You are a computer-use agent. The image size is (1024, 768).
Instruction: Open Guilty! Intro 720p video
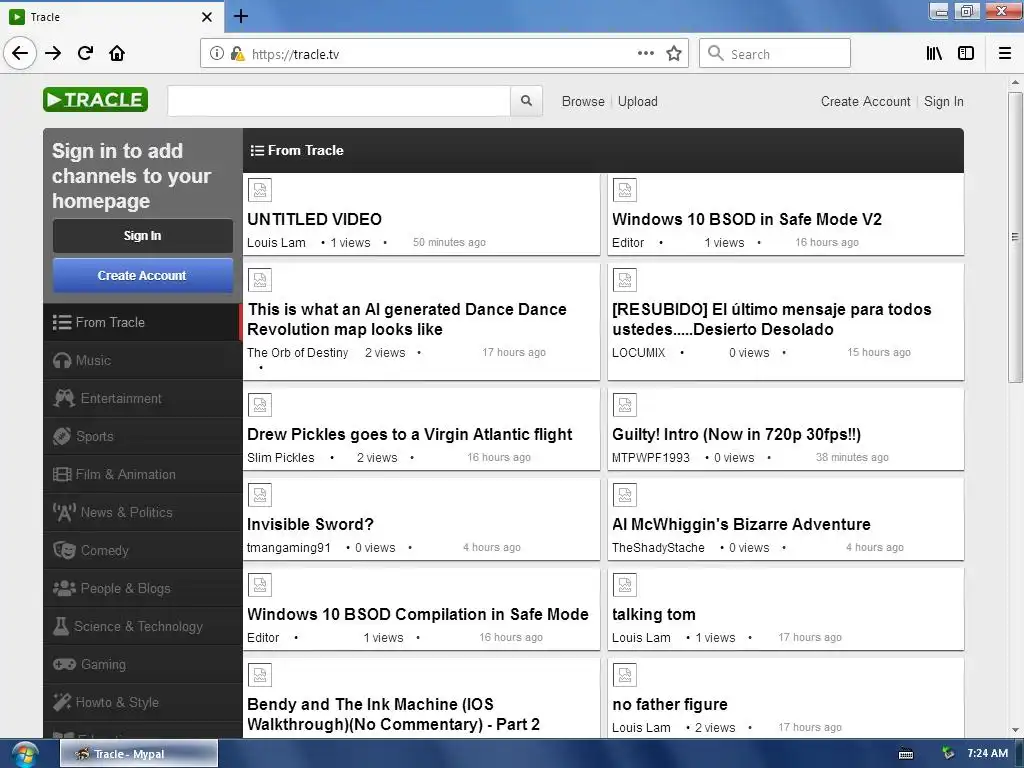tap(736, 434)
